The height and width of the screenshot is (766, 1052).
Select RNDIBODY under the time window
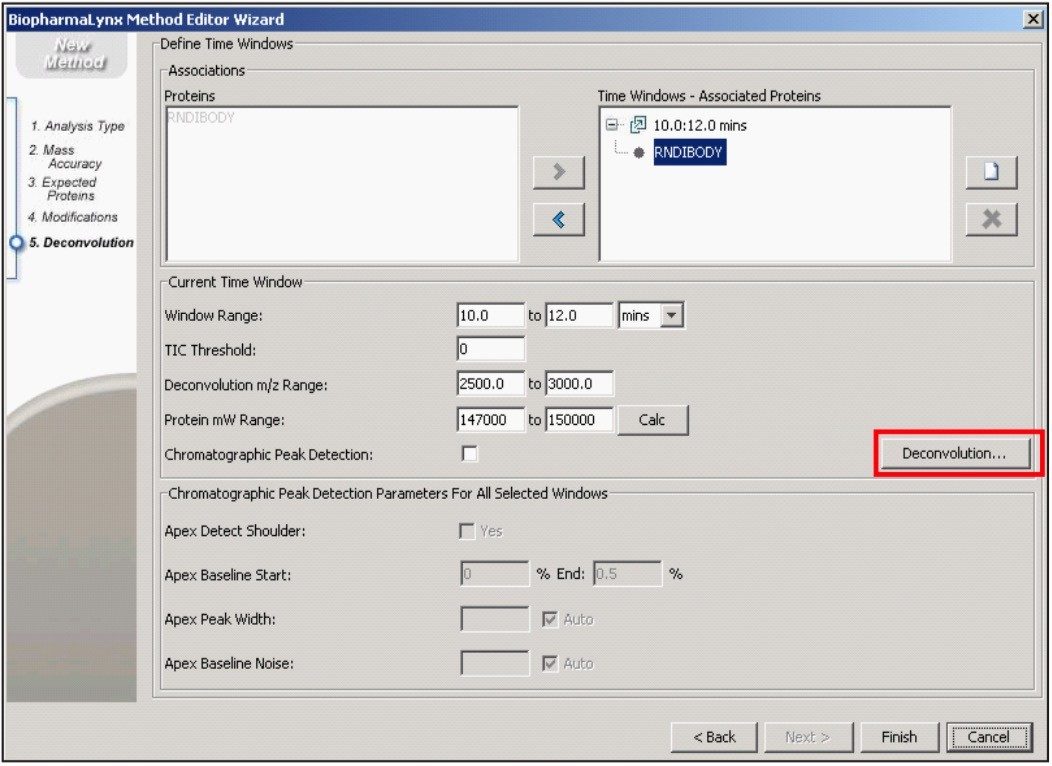(689, 152)
